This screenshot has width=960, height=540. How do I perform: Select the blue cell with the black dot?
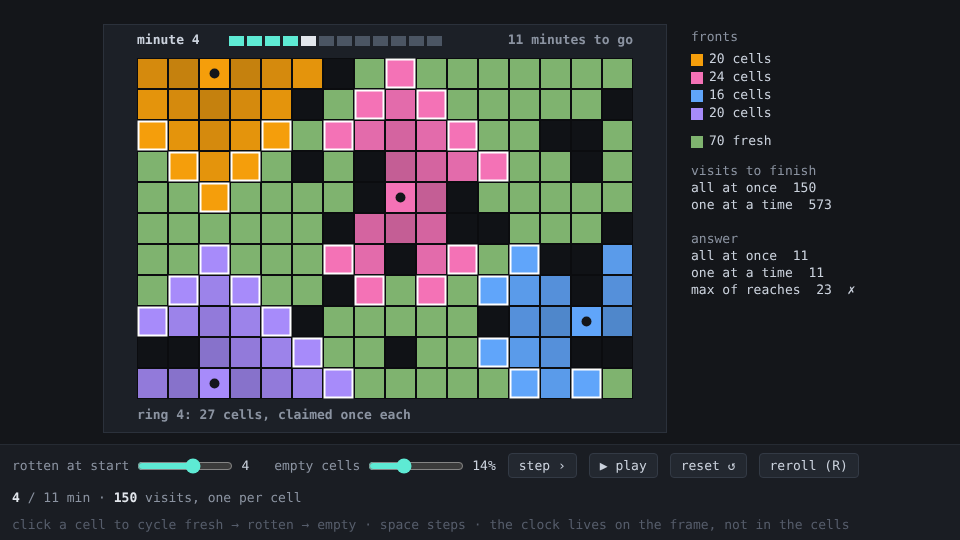pyautogui.click(x=587, y=321)
